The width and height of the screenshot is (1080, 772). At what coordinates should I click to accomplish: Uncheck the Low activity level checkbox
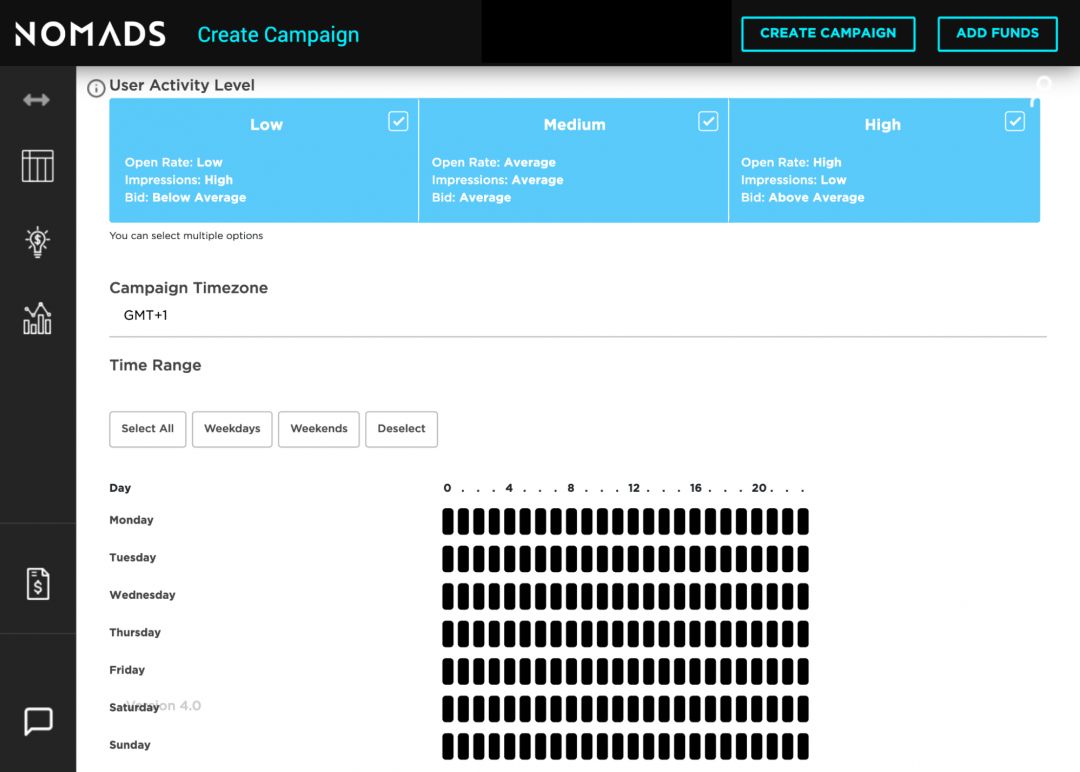[397, 121]
